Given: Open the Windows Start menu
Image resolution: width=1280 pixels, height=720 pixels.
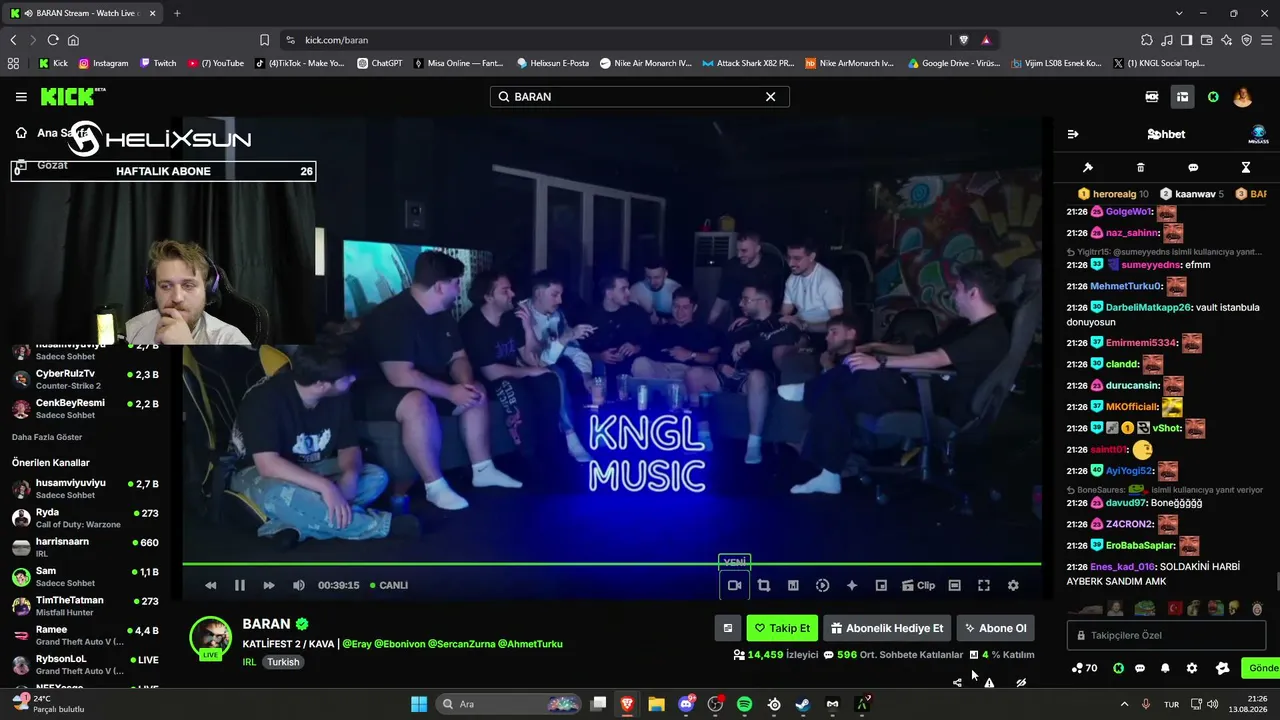Looking at the screenshot, I should pos(419,704).
